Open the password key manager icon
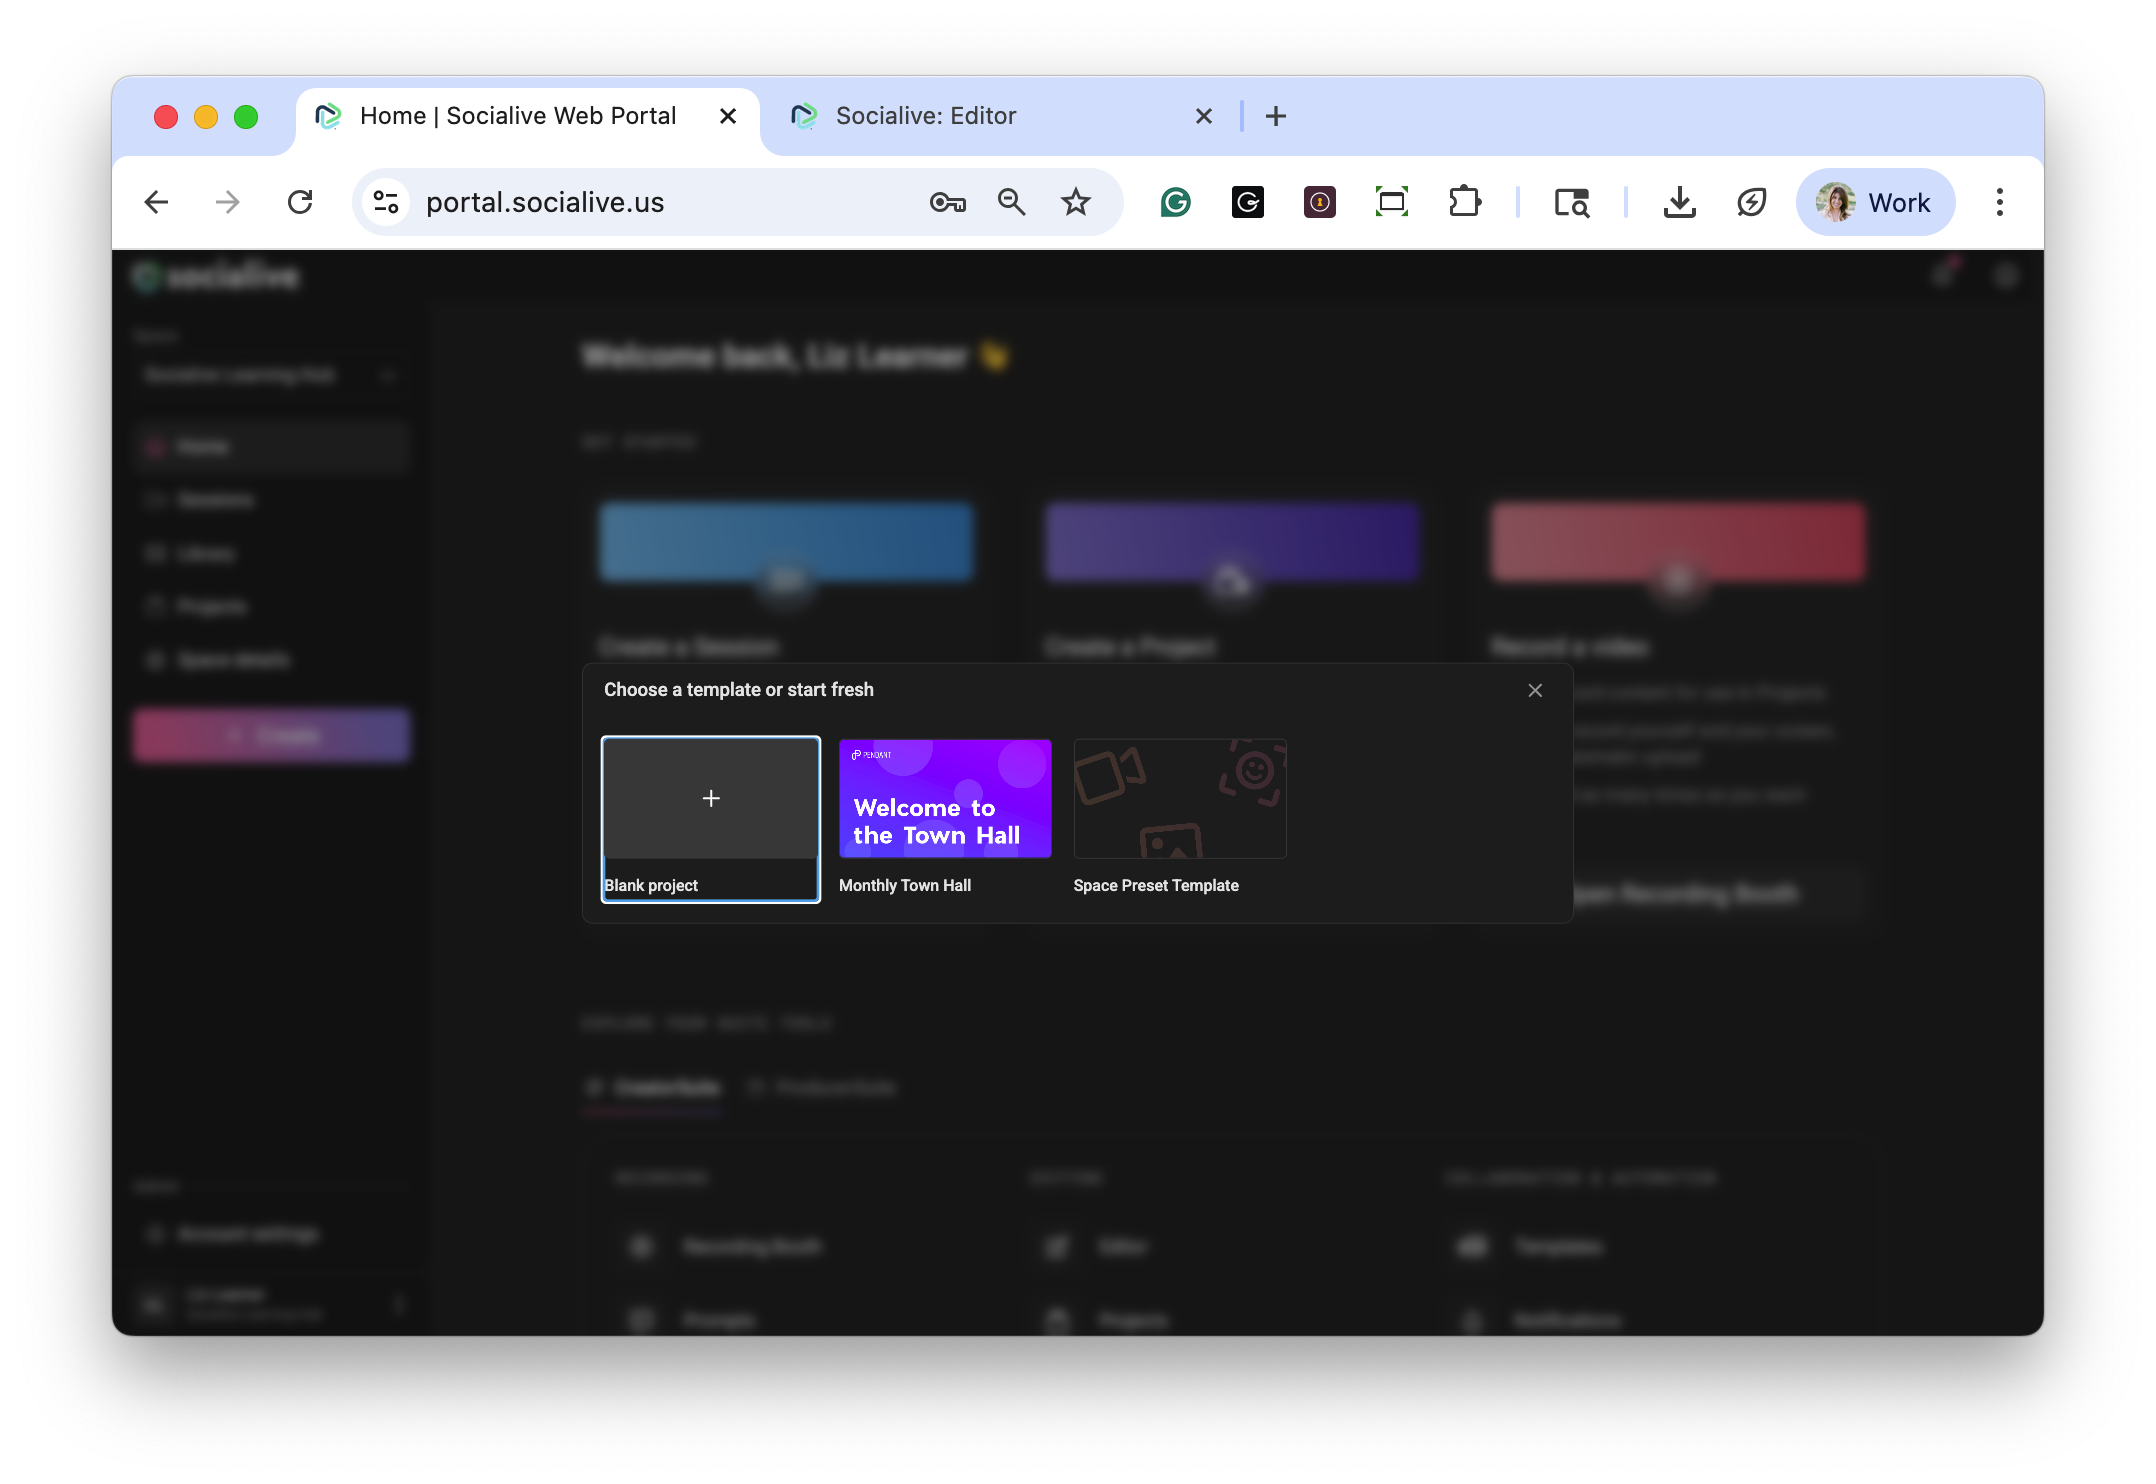Image resolution: width=2156 pixels, height=1484 pixels. tap(946, 202)
